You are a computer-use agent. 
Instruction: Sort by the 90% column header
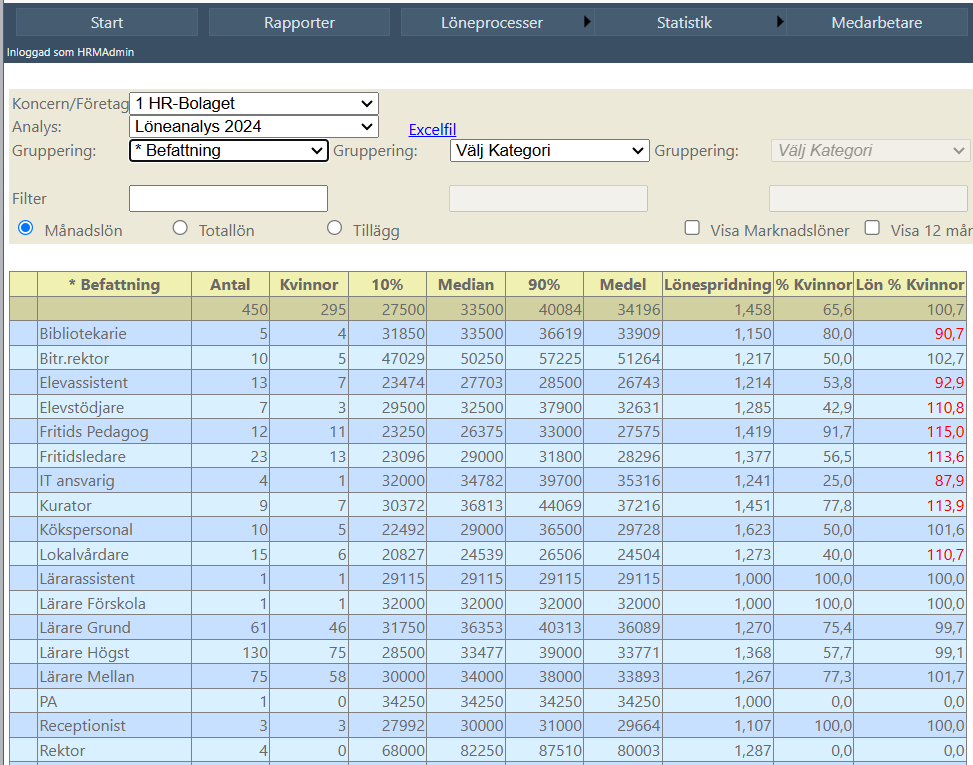544,285
